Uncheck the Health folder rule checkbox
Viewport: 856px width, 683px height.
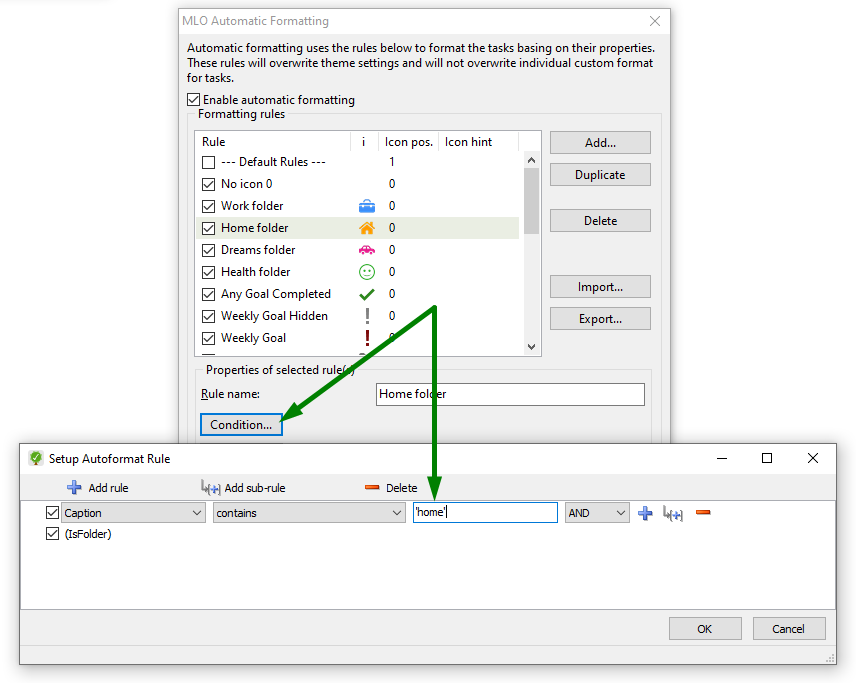(x=209, y=272)
